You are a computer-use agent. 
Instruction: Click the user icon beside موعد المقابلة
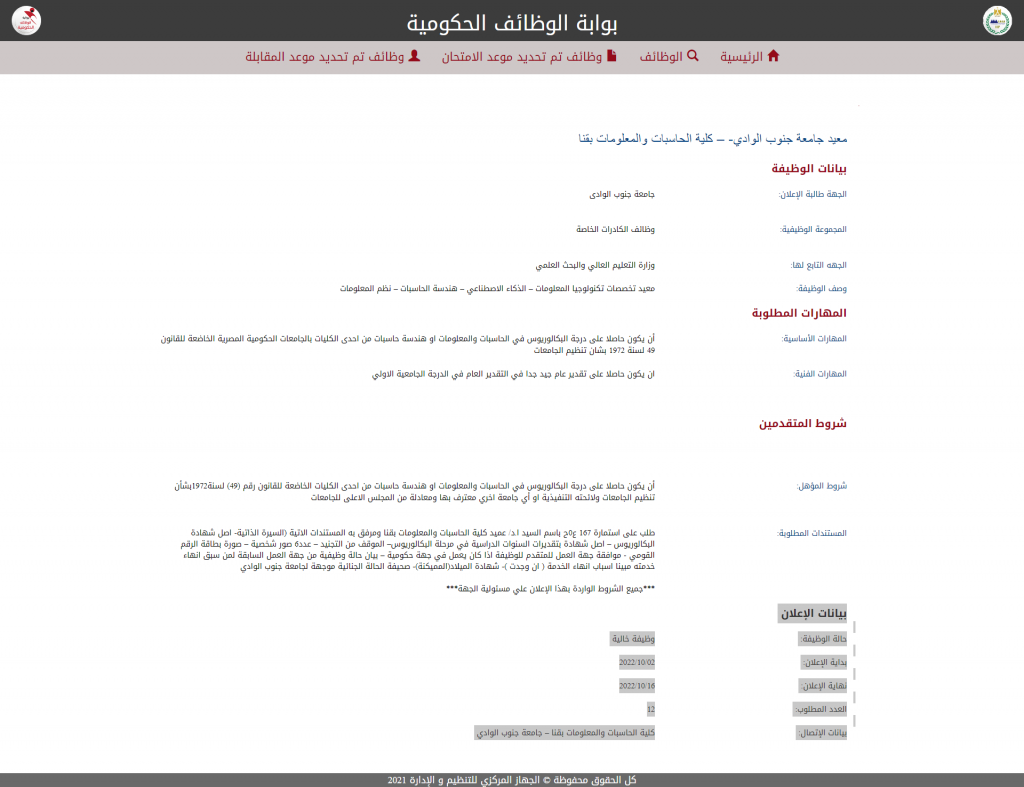(415, 56)
